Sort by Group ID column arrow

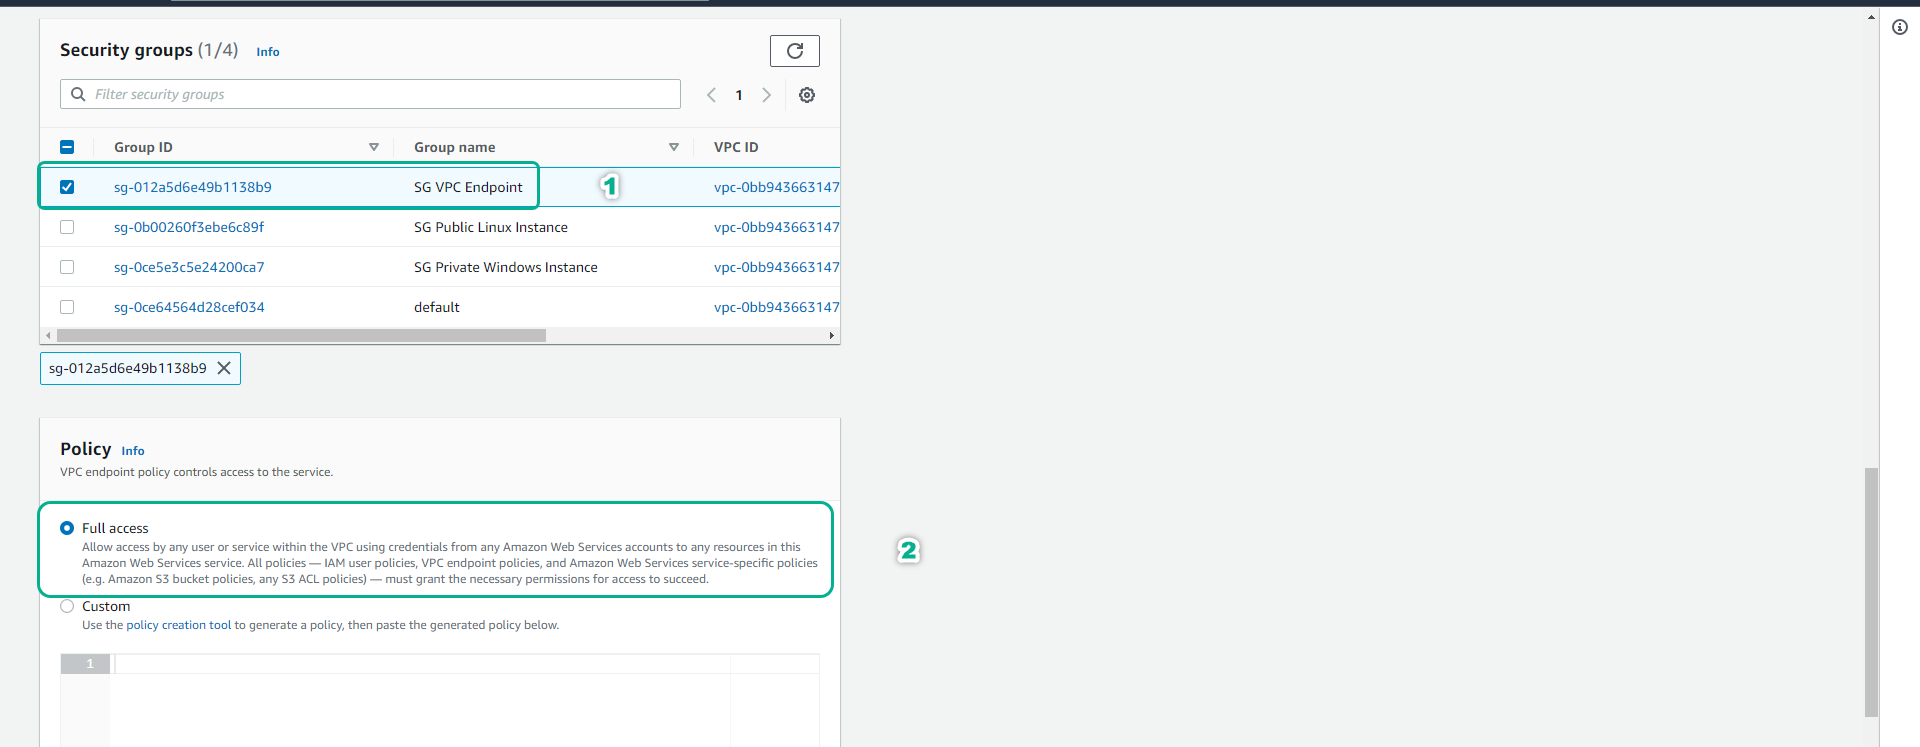click(374, 147)
